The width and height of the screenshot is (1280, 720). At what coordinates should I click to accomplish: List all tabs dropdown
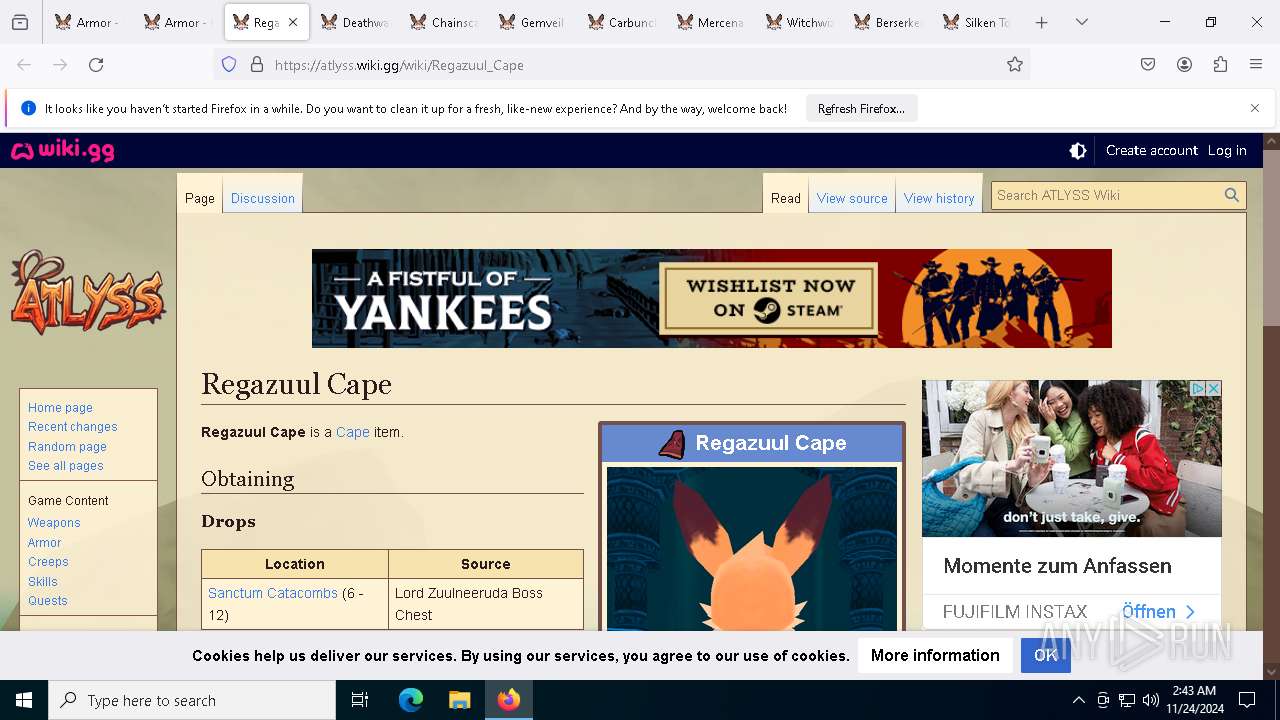(x=1081, y=22)
